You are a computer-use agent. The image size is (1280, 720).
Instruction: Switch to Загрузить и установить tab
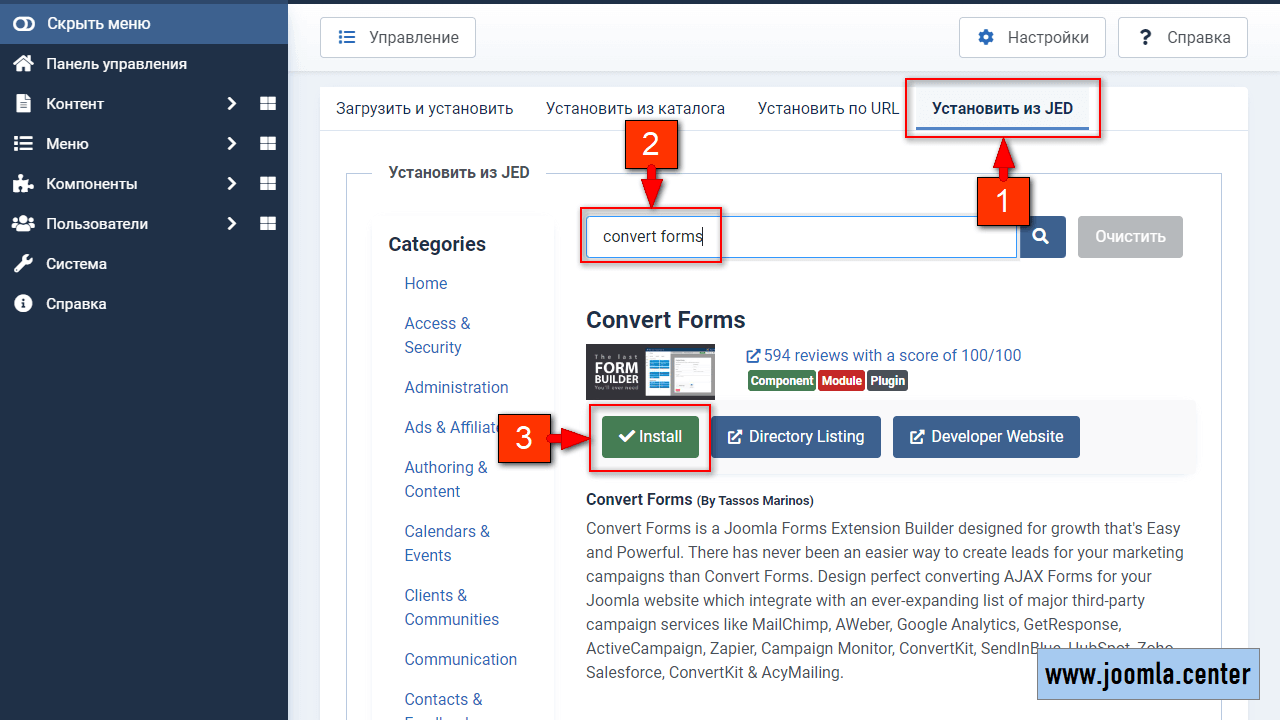coord(424,108)
